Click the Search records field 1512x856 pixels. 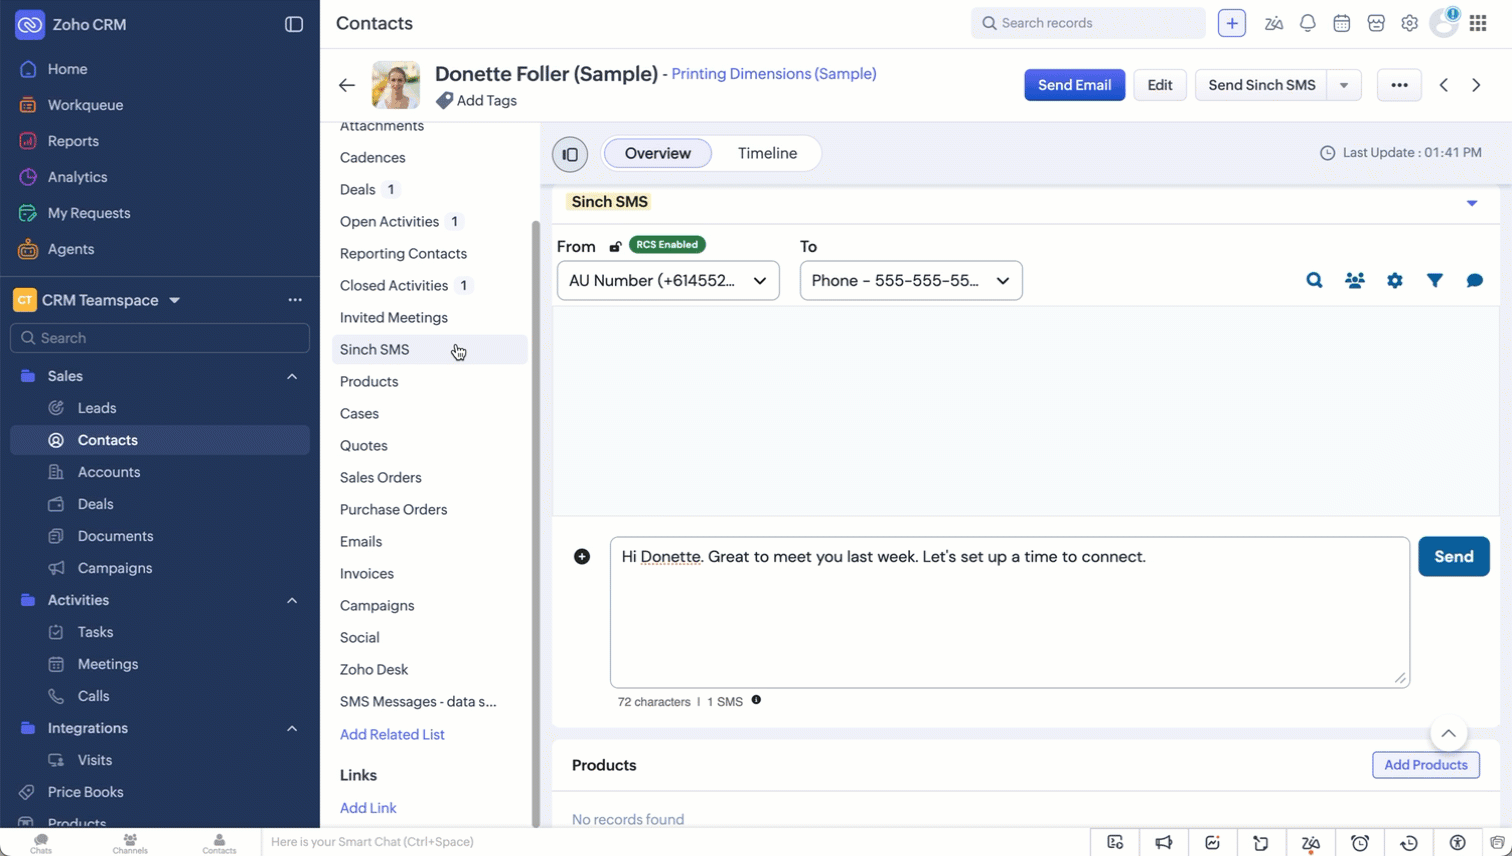[1088, 23]
